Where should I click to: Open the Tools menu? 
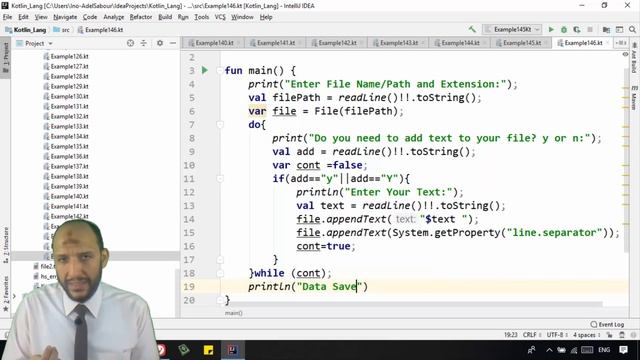coord(201,17)
